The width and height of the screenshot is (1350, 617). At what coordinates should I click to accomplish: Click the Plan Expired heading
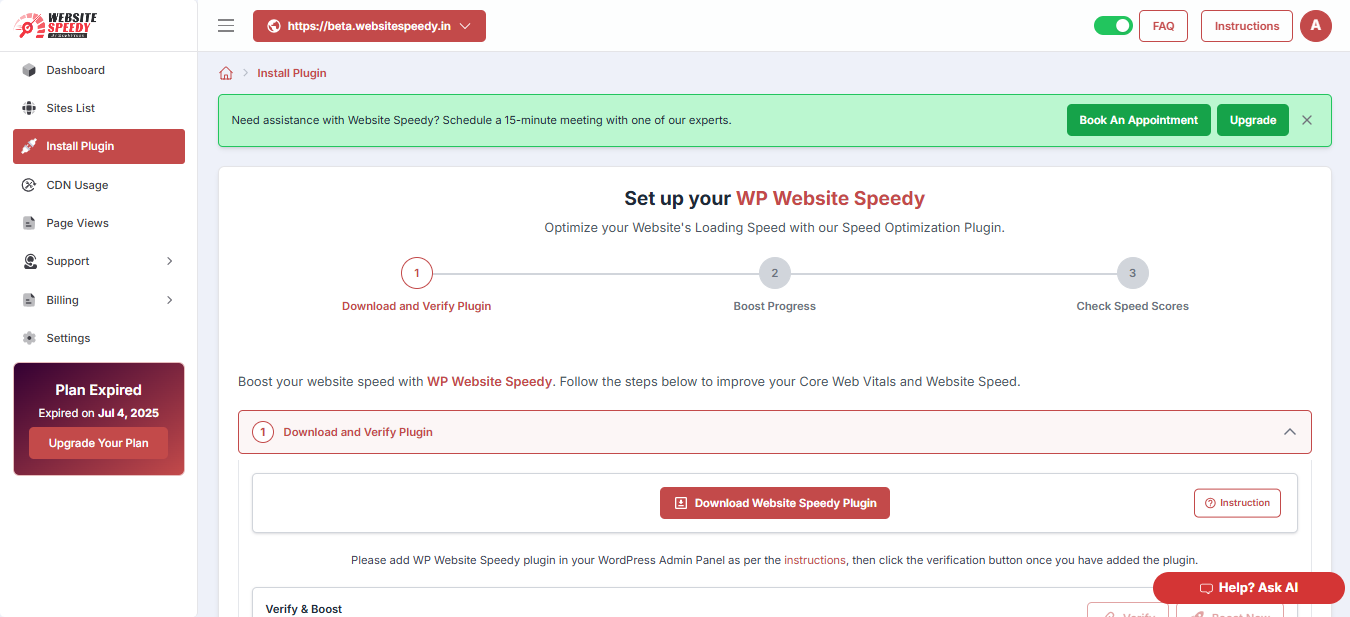tap(98, 390)
